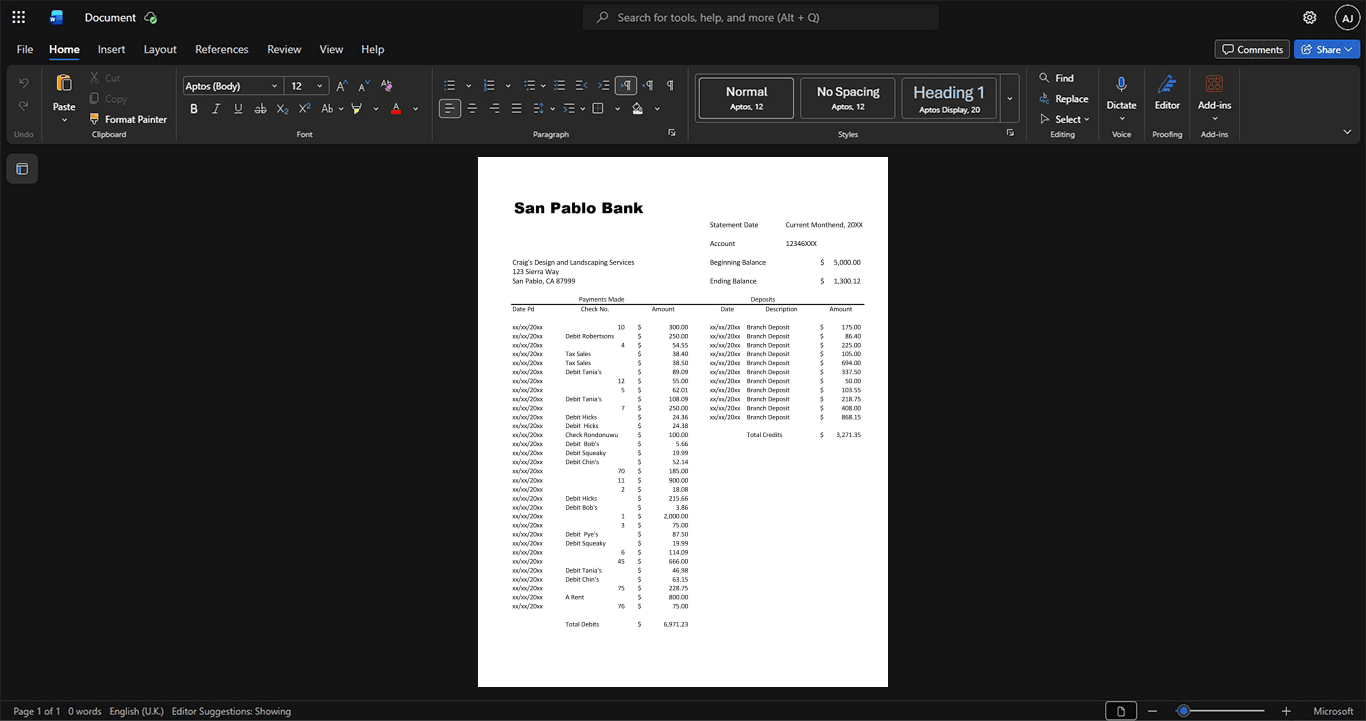Open the Help tab
1366x721 pixels.
[x=373, y=49]
